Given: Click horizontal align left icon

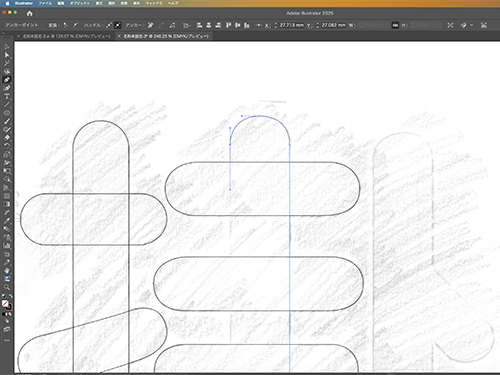Looking at the screenshot, I should pyautogui.click(x=199, y=25).
